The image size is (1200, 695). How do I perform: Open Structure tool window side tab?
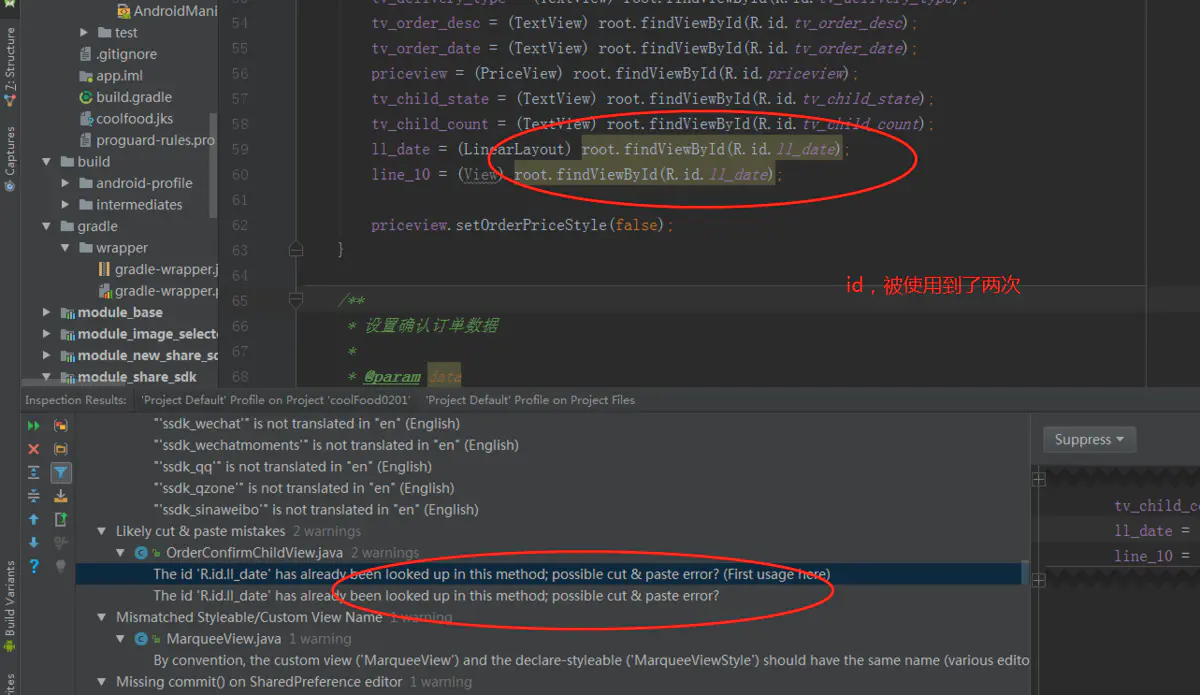tap(10, 68)
